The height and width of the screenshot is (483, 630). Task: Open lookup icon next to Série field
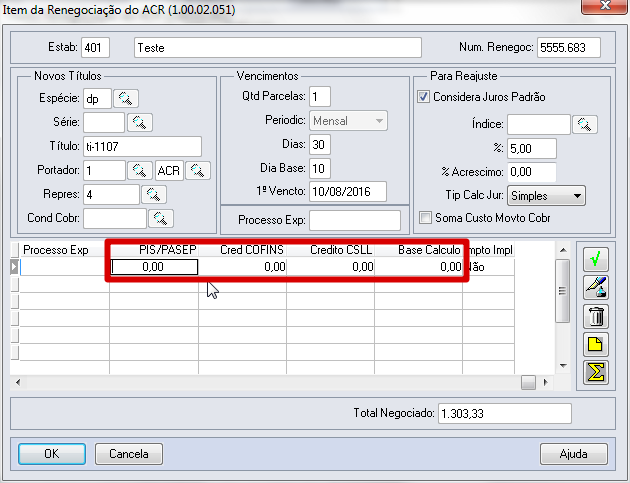tap(139, 123)
